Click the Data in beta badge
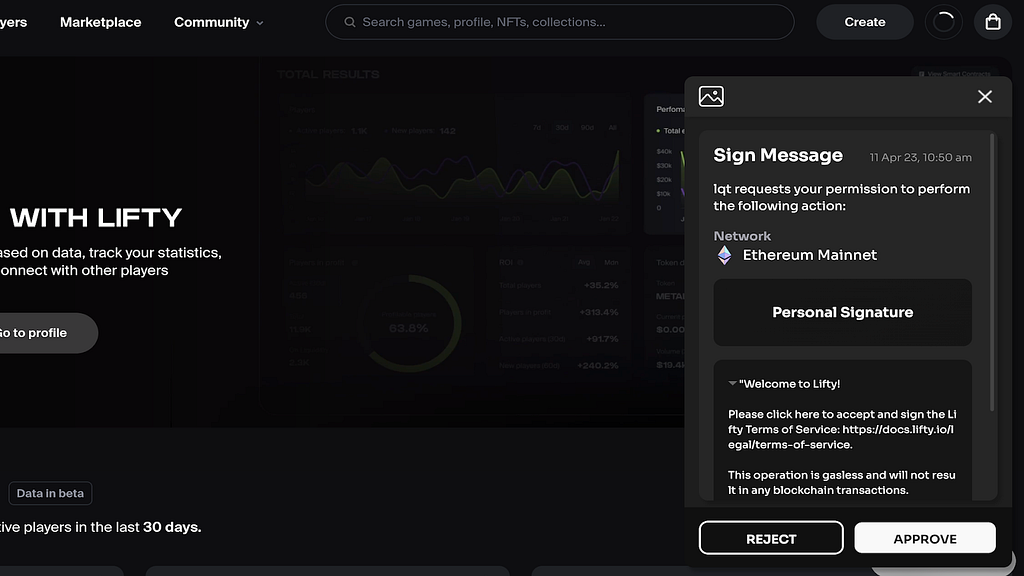 [50, 493]
